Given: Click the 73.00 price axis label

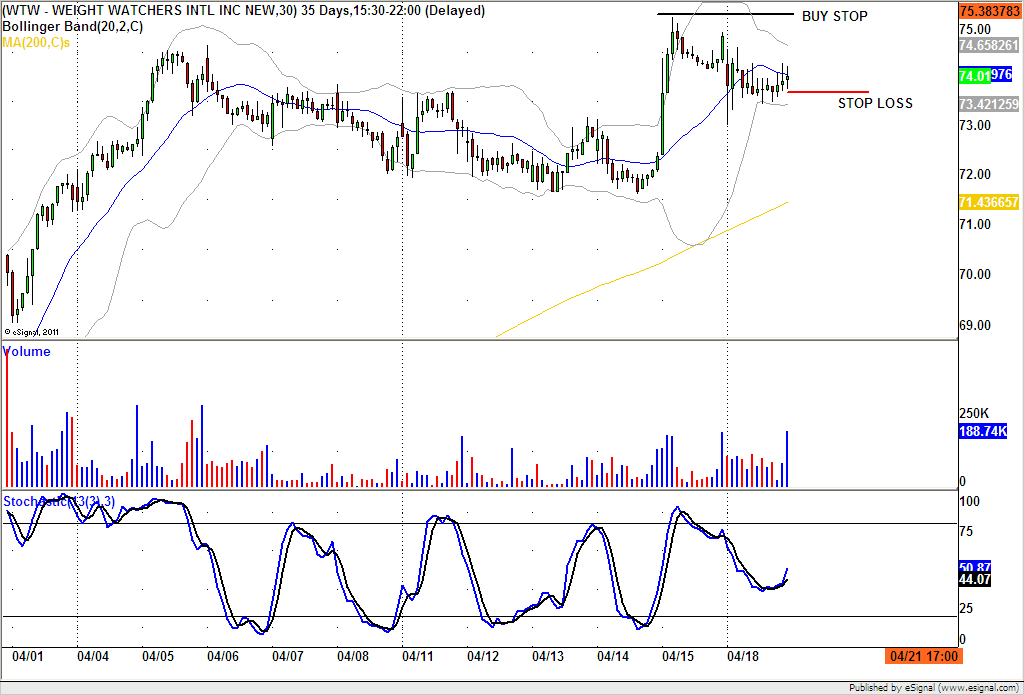Looking at the screenshot, I should click(976, 125).
